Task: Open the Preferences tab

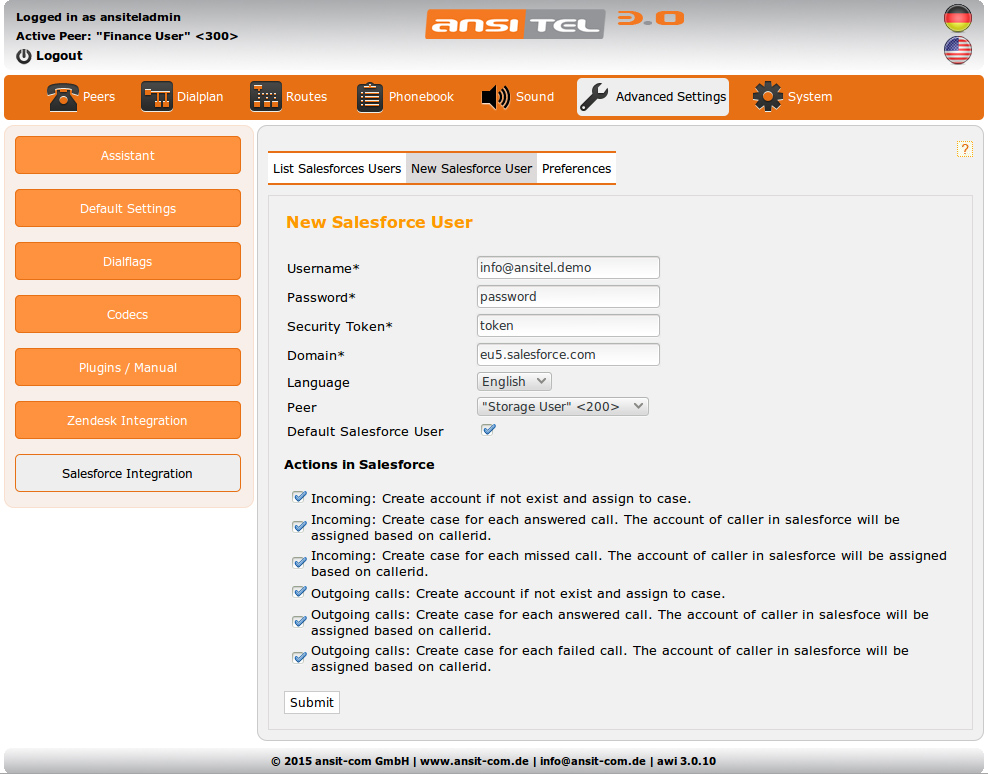Action: pos(576,169)
